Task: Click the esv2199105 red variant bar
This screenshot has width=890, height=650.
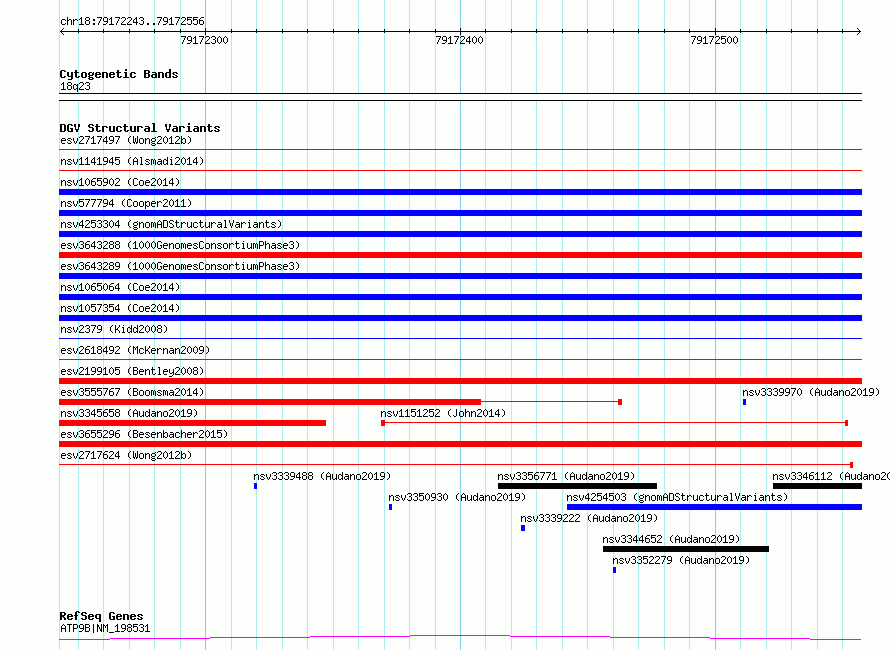Action: click(x=460, y=381)
